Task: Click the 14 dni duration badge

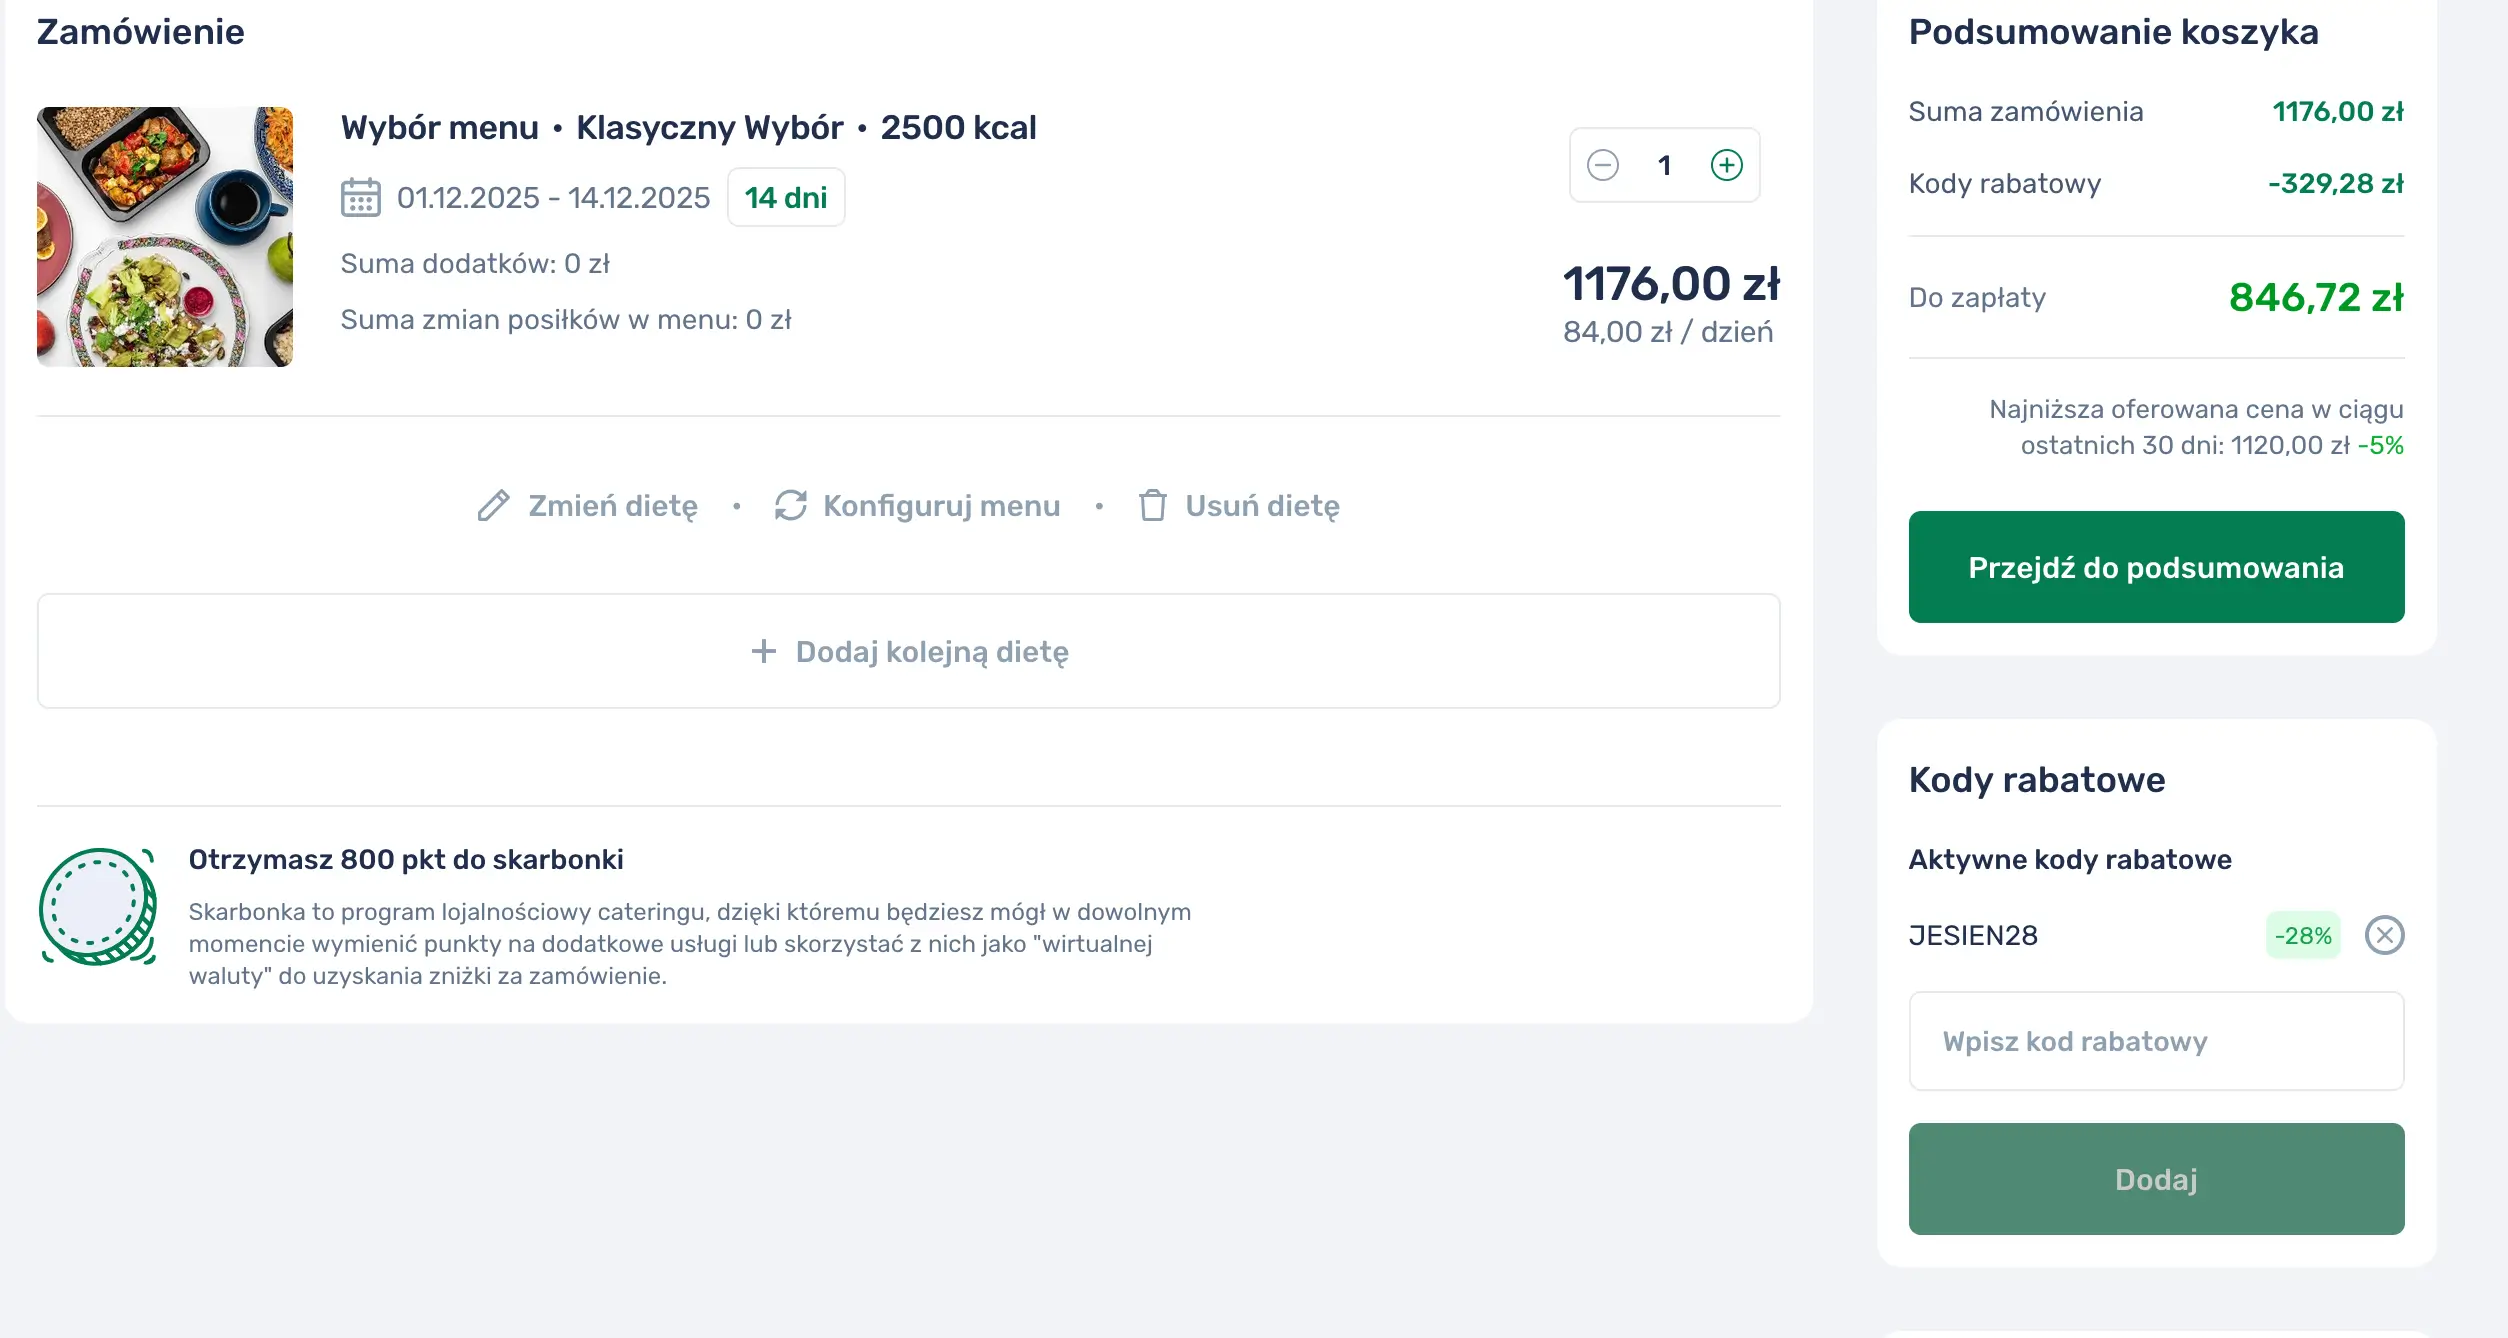Action: pos(786,198)
